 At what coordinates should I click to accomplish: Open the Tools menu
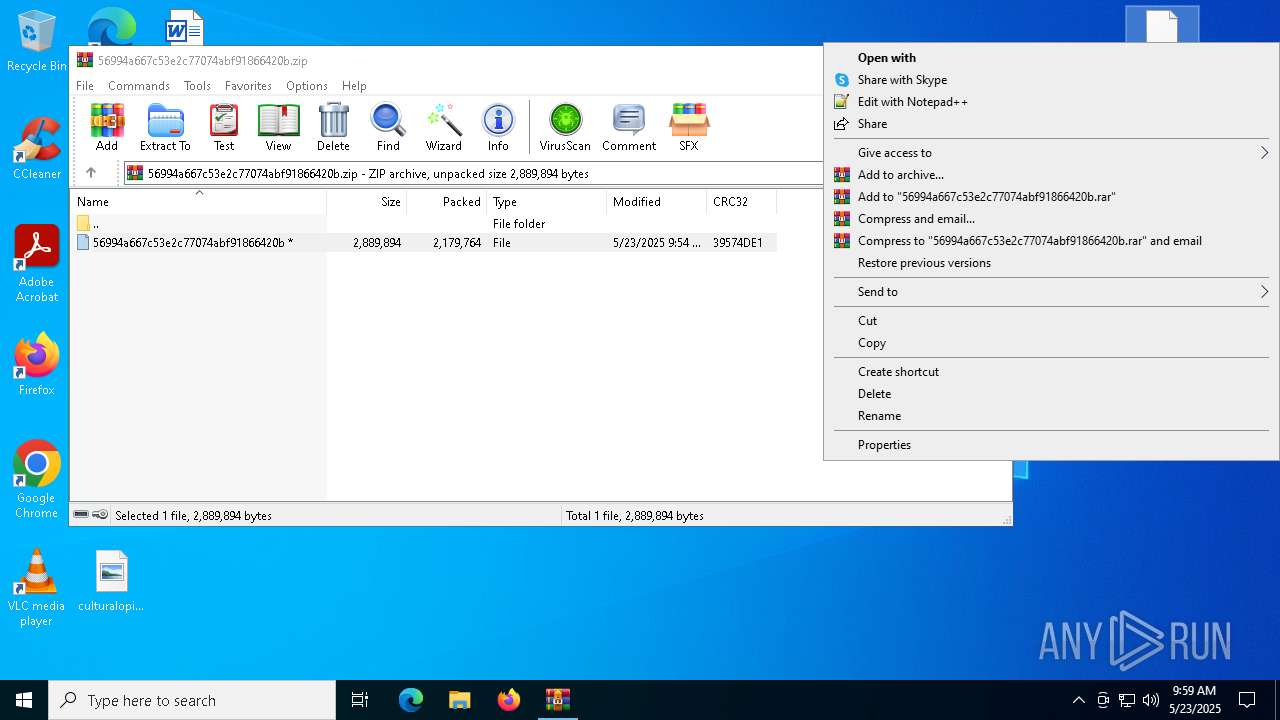pyautogui.click(x=197, y=86)
